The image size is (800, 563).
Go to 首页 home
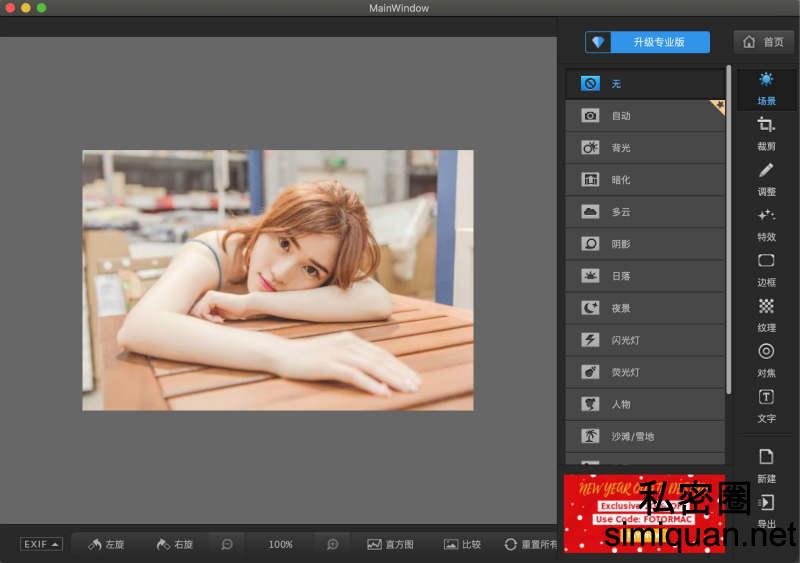point(764,42)
